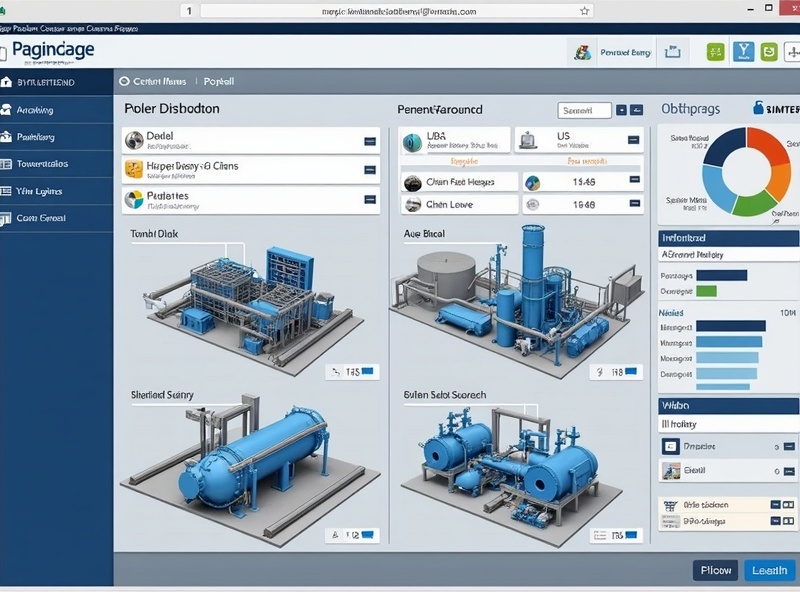The width and height of the screenshot is (800, 592).
Task: Click the green smiley icon in the header
Action: pyautogui.click(x=769, y=52)
